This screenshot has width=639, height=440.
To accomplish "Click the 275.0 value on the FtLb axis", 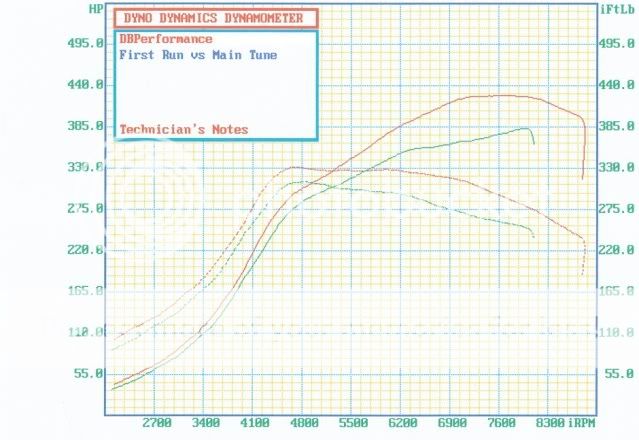I will pyautogui.click(x=615, y=209).
